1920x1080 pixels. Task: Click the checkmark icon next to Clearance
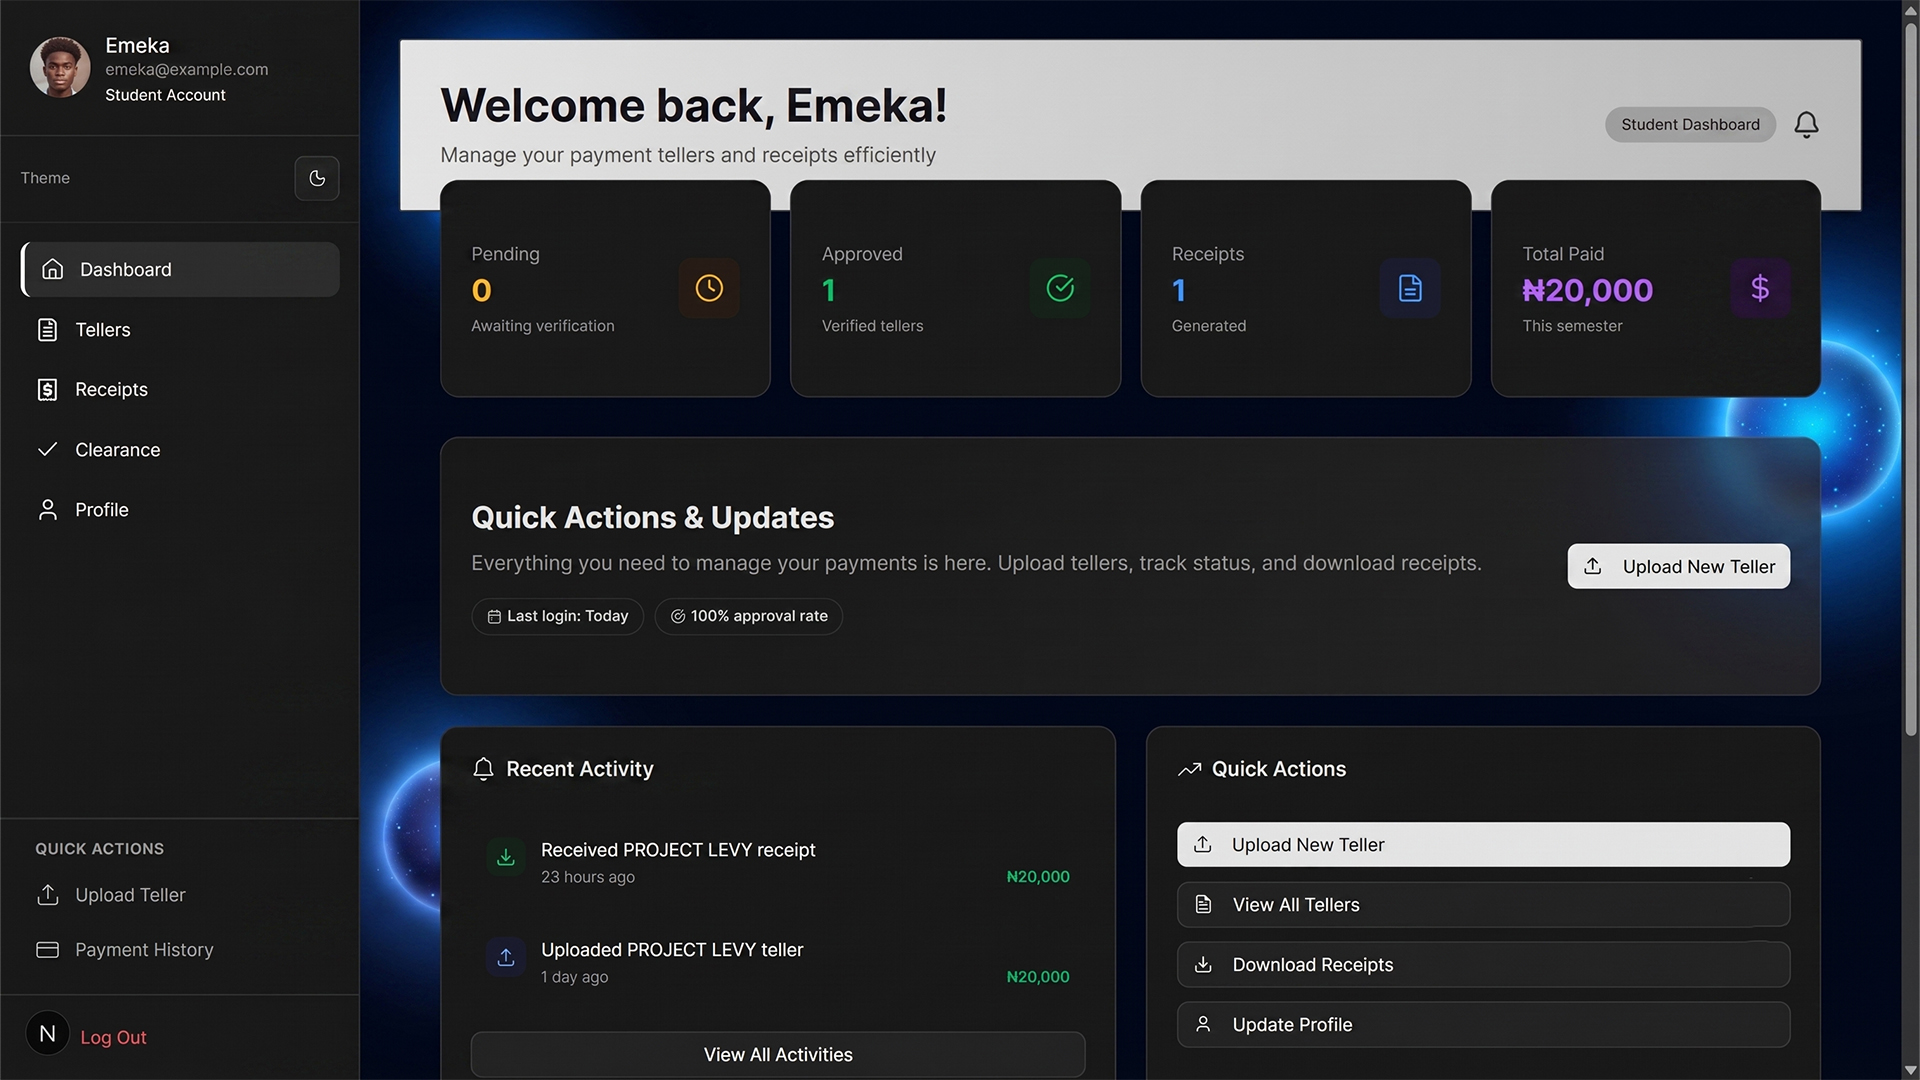pos(47,450)
